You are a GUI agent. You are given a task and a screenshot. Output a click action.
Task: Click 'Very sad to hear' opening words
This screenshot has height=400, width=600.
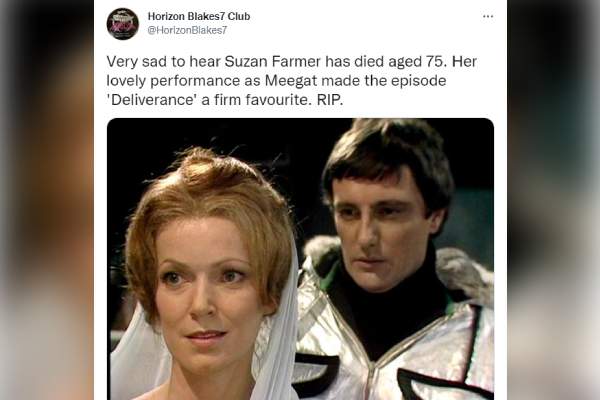164,62
